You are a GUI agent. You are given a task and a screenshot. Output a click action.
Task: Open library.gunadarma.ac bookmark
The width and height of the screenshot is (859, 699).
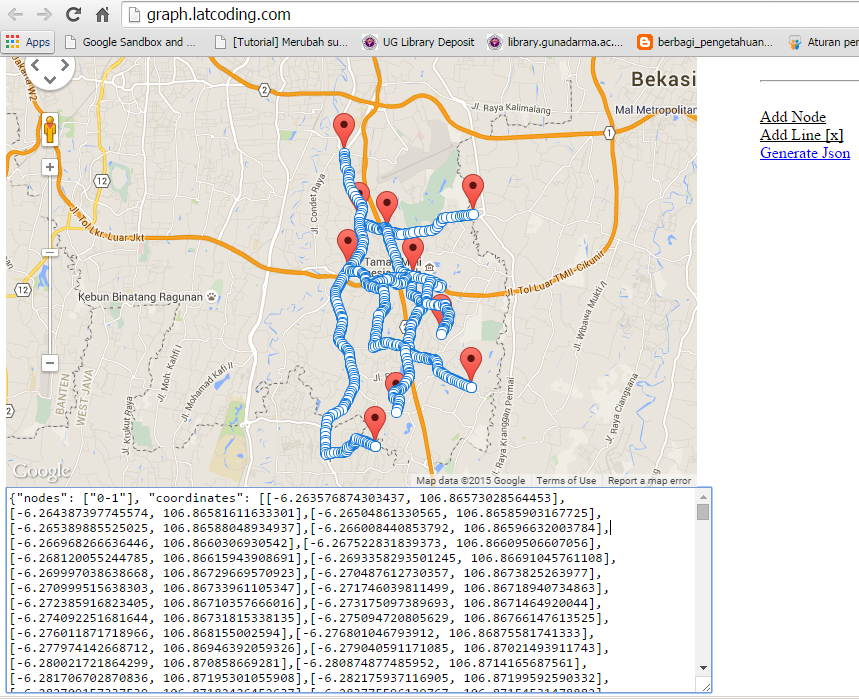point(555,42)
